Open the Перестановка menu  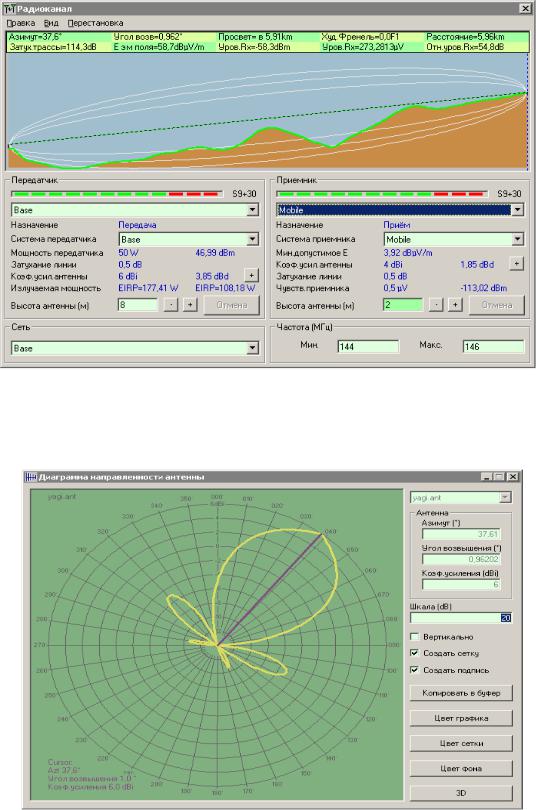click(95, 23)
